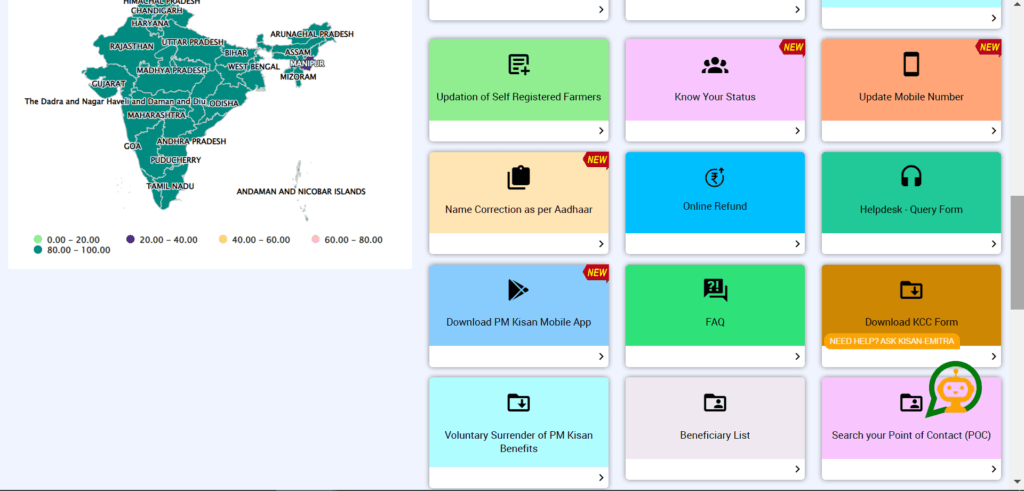The height and width of the screenshot is (491, 1024).
Task: Click the Name Correction clipboard icon
Action: (519, 178)
